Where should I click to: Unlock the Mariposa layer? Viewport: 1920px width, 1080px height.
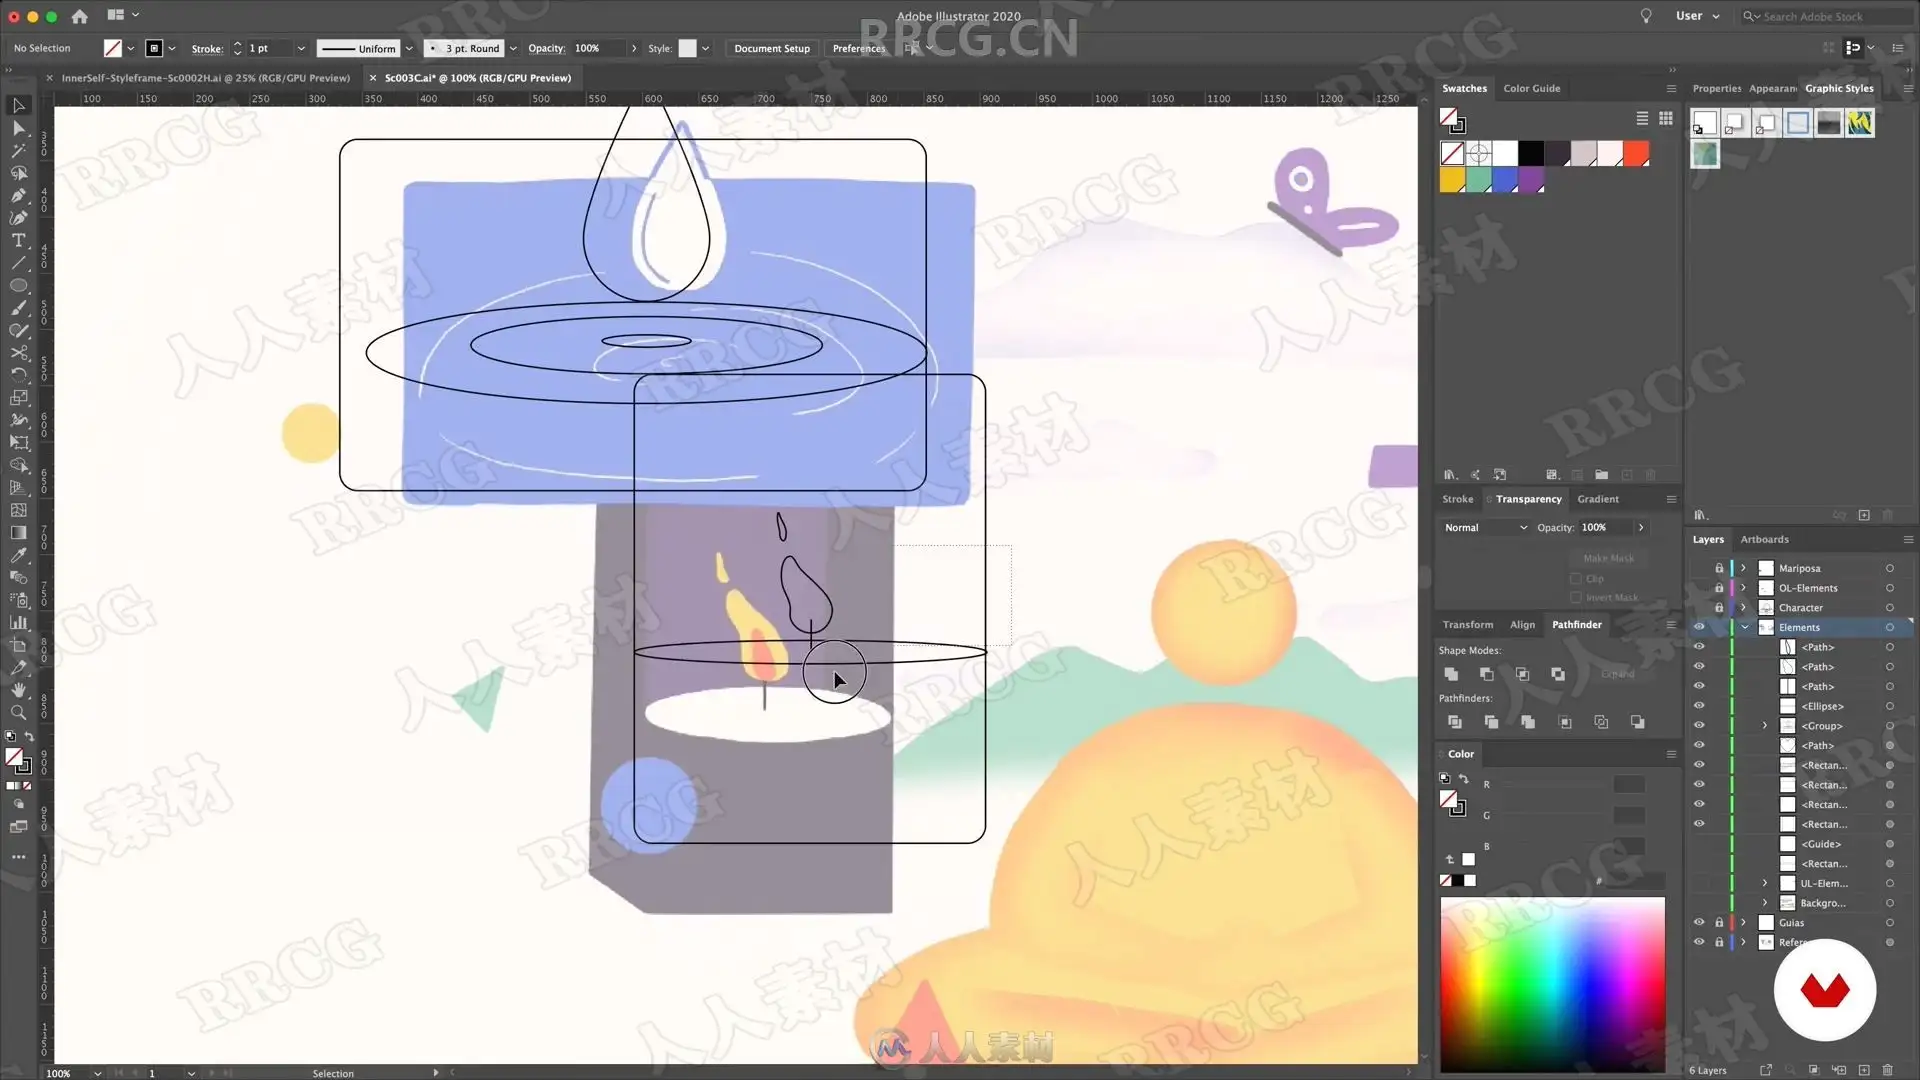pyautogui.click(x=1719, y=568)
